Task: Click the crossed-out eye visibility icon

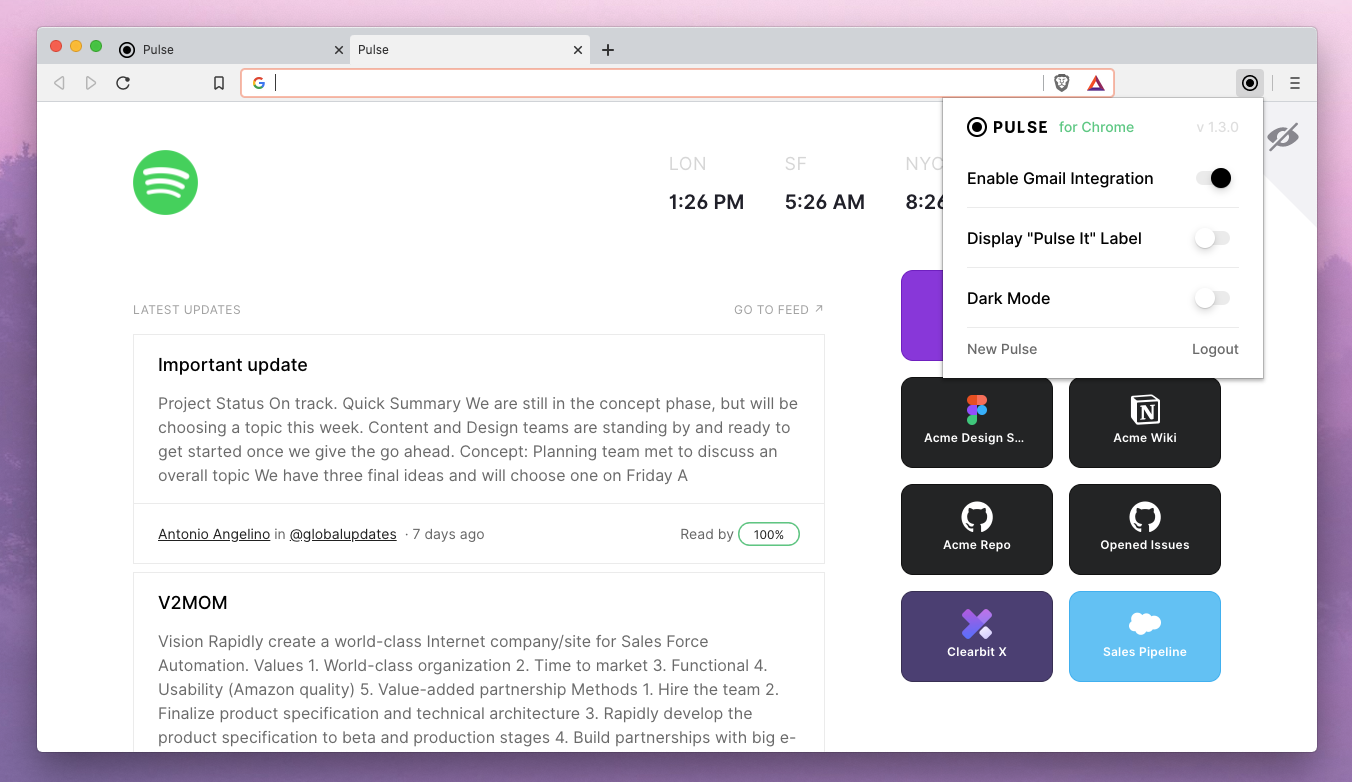Action: pyautogui.click(x=1282, y=137)
